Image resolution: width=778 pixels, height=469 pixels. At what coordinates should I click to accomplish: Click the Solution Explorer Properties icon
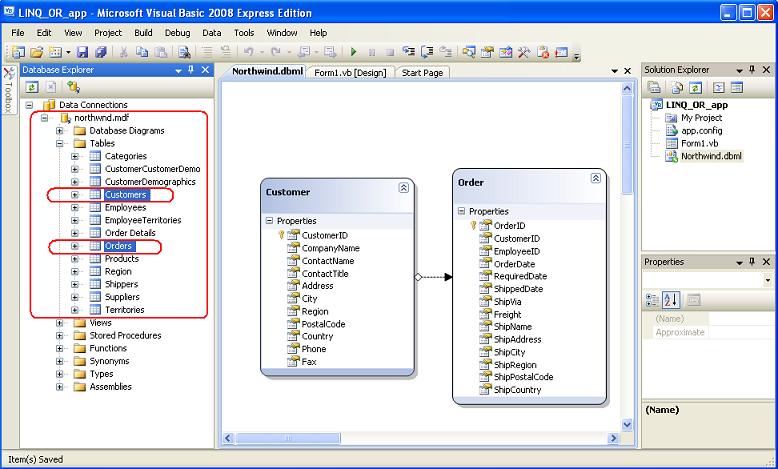[x=654, y=88]
